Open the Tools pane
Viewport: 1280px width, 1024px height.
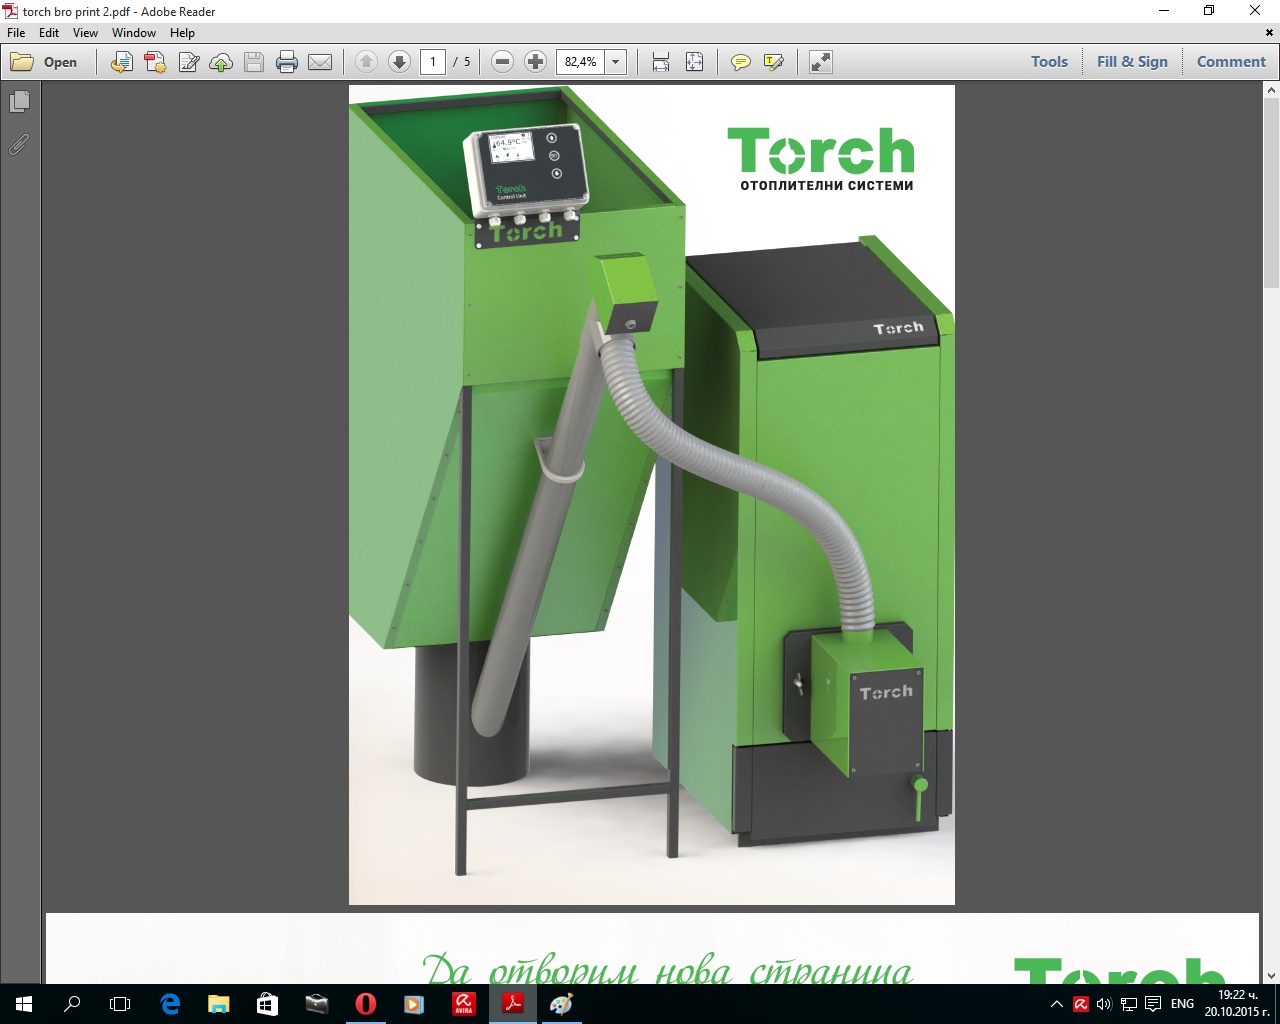coord(1049,62)
